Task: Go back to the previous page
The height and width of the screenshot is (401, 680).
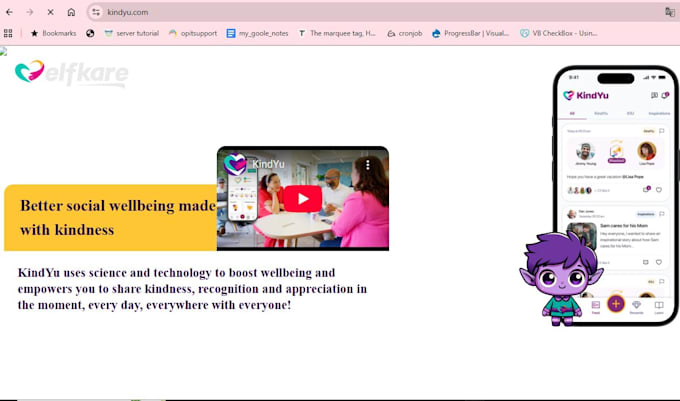Action: point(9,12)
